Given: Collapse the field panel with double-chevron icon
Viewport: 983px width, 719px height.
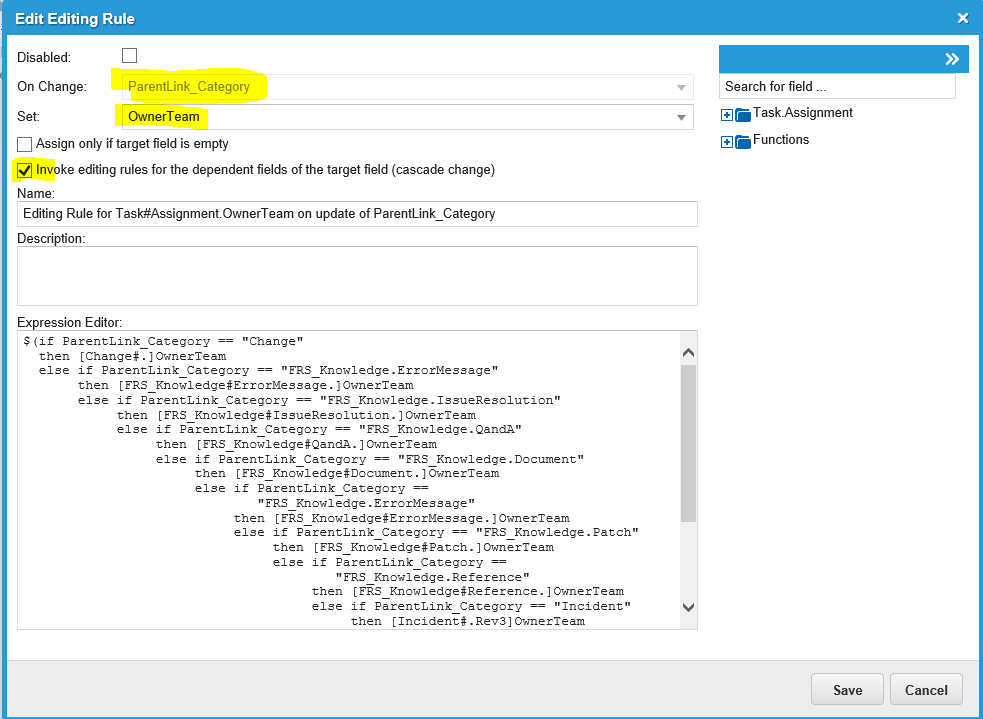Looking at the screenshot, I should pos(951,59).
